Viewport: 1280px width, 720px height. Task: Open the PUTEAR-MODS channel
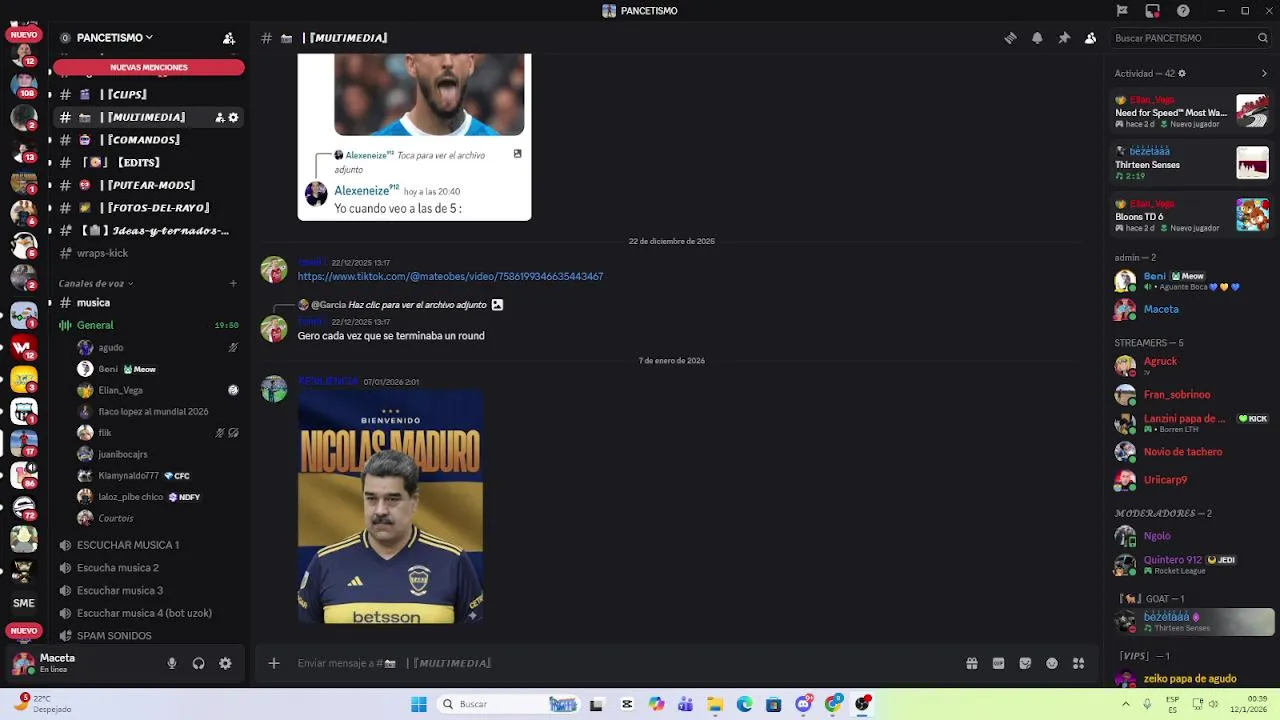pyautogui.click(x=148, y=185)
